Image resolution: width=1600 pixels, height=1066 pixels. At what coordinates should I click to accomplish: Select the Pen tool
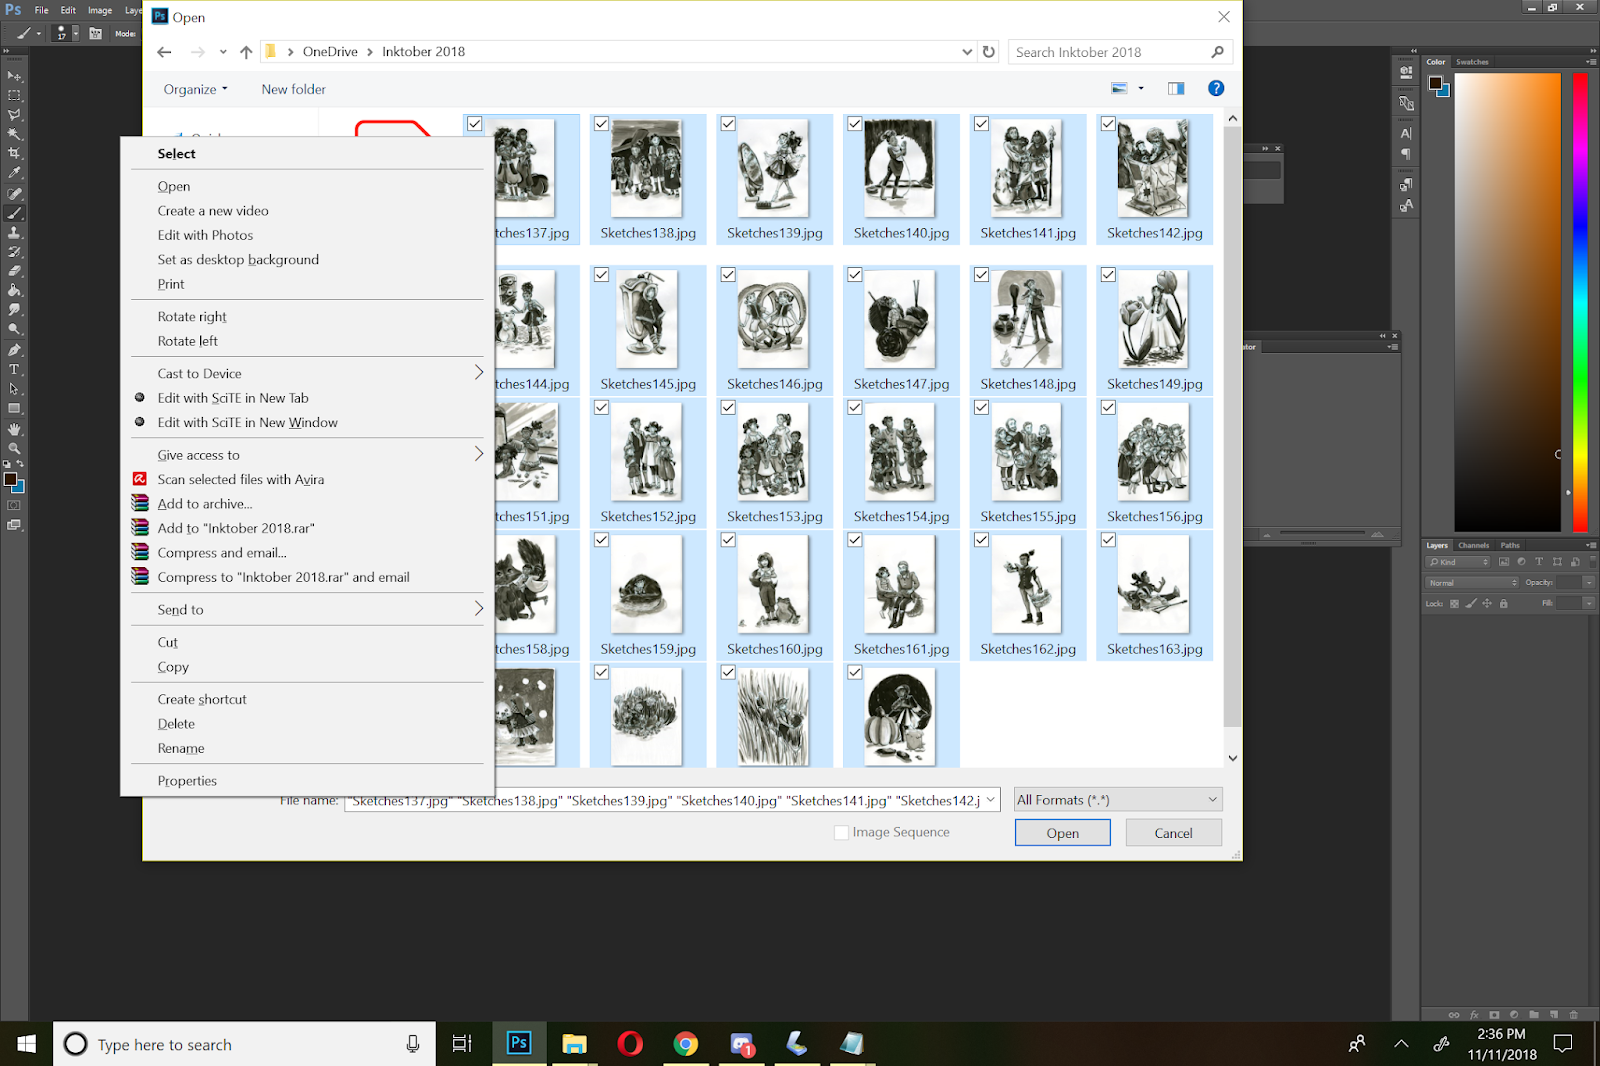(14, 350)
